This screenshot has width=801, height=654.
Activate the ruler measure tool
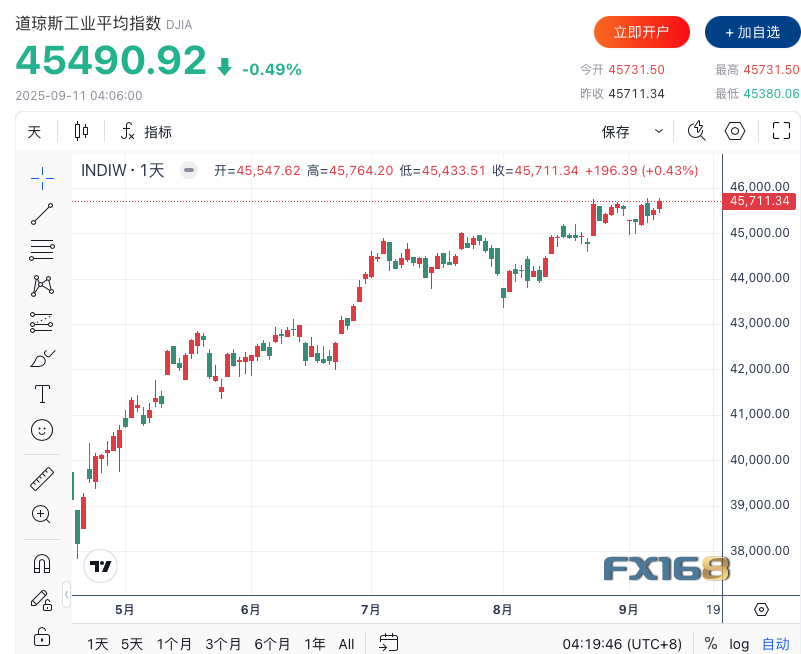[x=42, y=479]
